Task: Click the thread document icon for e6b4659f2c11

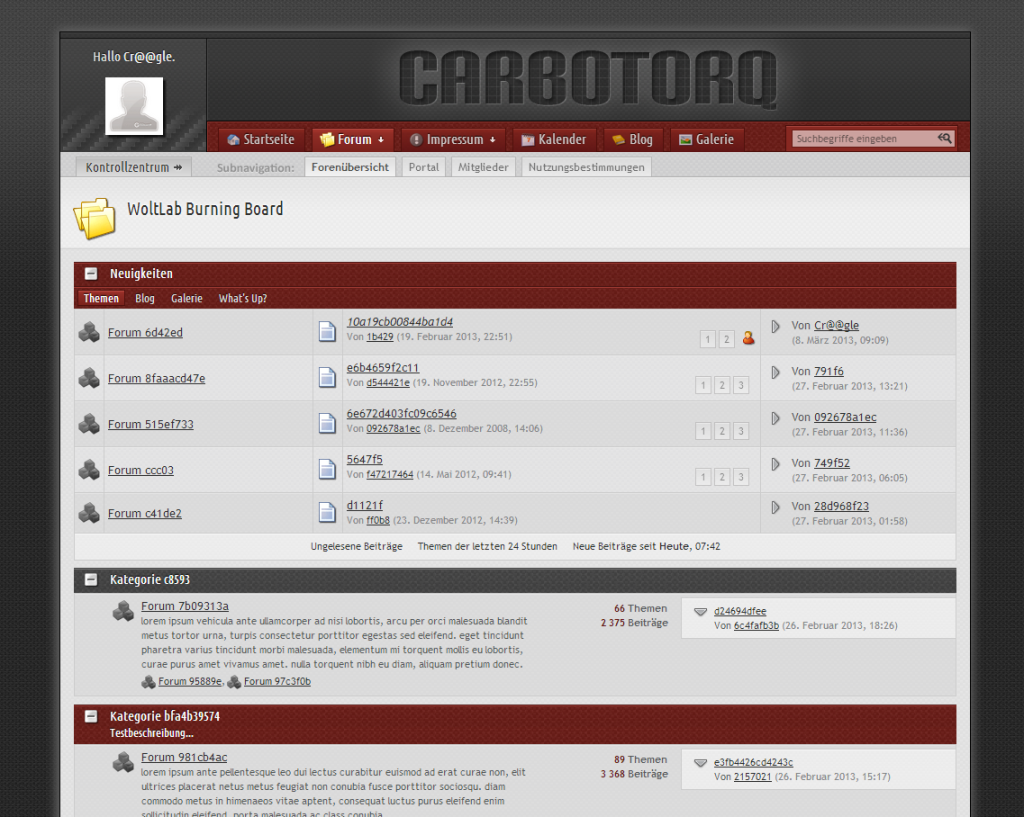Action: click(327, 378)
